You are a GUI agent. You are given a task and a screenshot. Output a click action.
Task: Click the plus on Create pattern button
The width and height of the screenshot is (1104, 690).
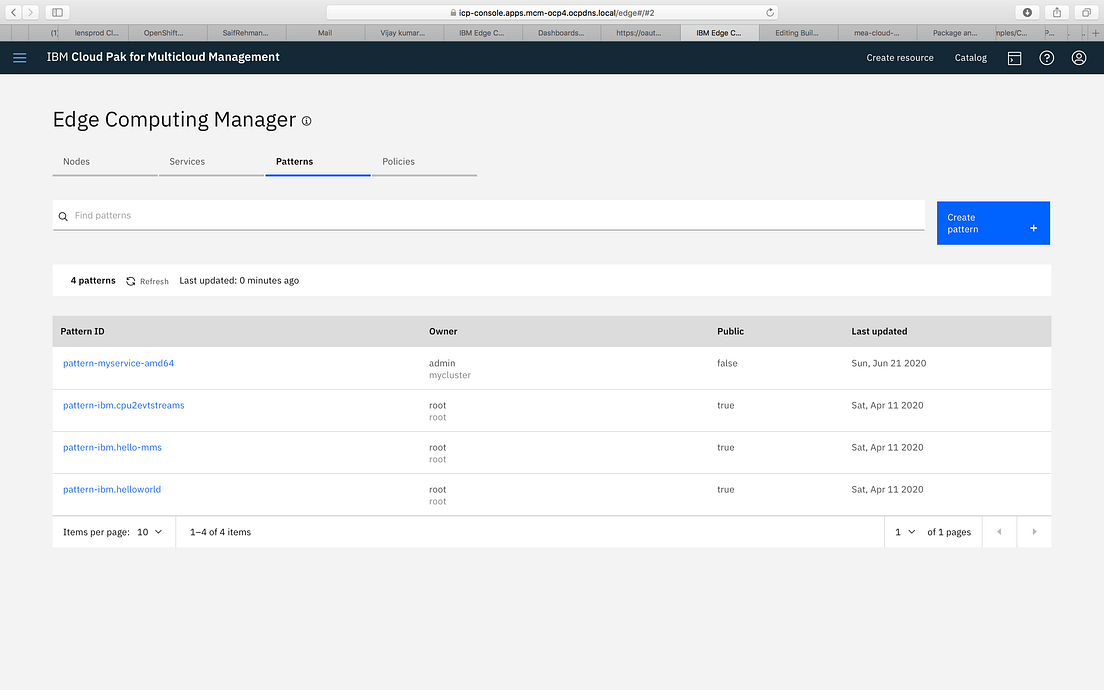pos(1033,227)
